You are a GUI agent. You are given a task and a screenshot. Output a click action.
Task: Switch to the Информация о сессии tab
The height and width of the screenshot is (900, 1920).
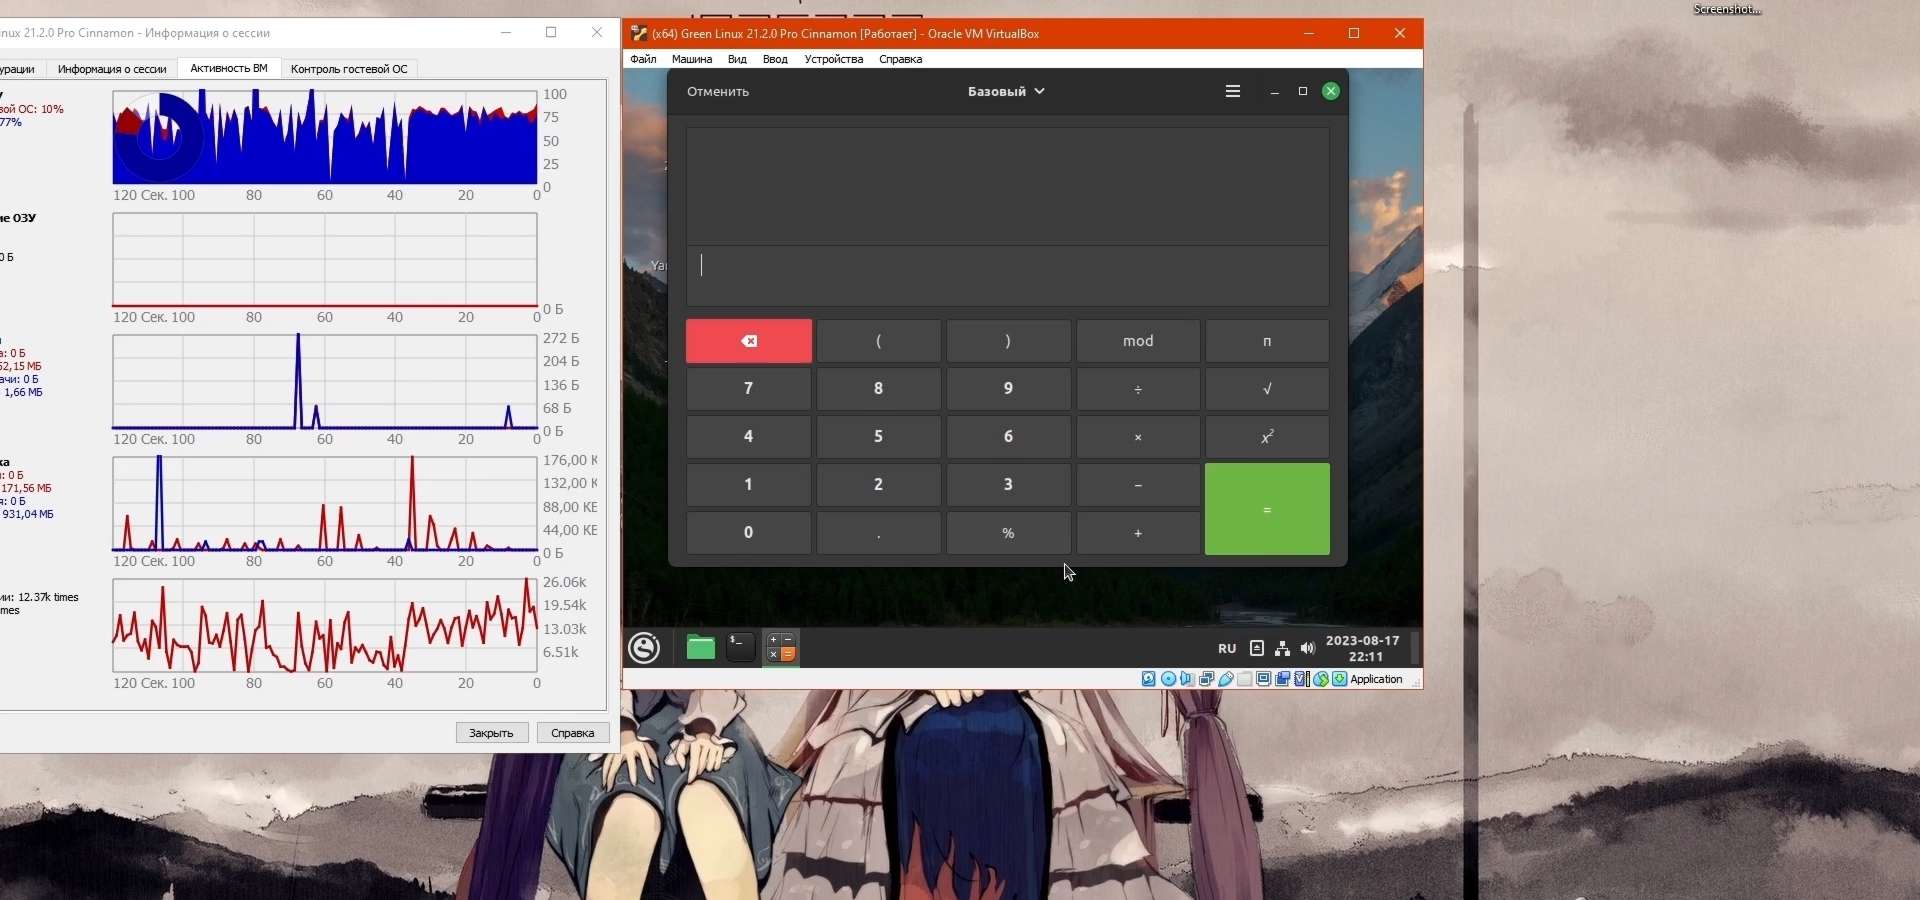pos(112,69)
